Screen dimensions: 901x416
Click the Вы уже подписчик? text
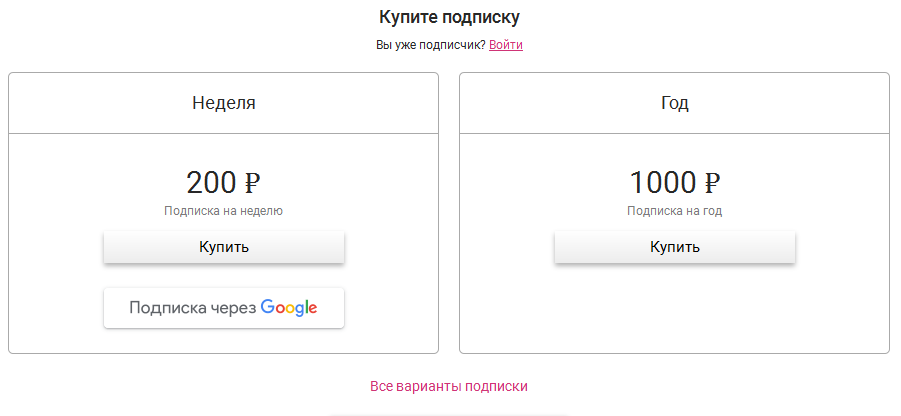tap(431, 45)
